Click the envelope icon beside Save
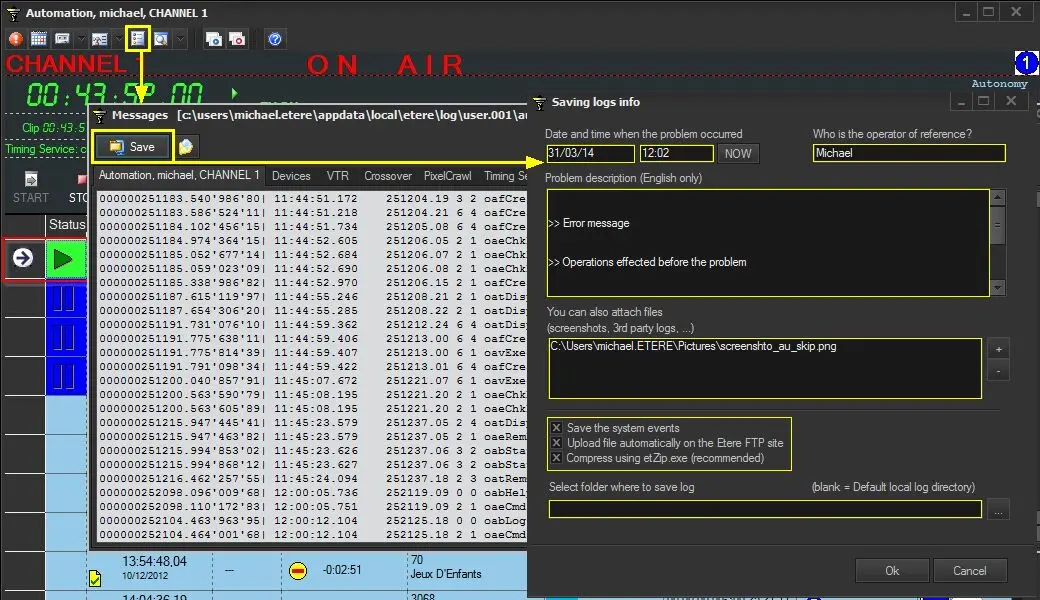Viewport: 1040px width, 600px height. pyautogui.click(x=186, y=147)
